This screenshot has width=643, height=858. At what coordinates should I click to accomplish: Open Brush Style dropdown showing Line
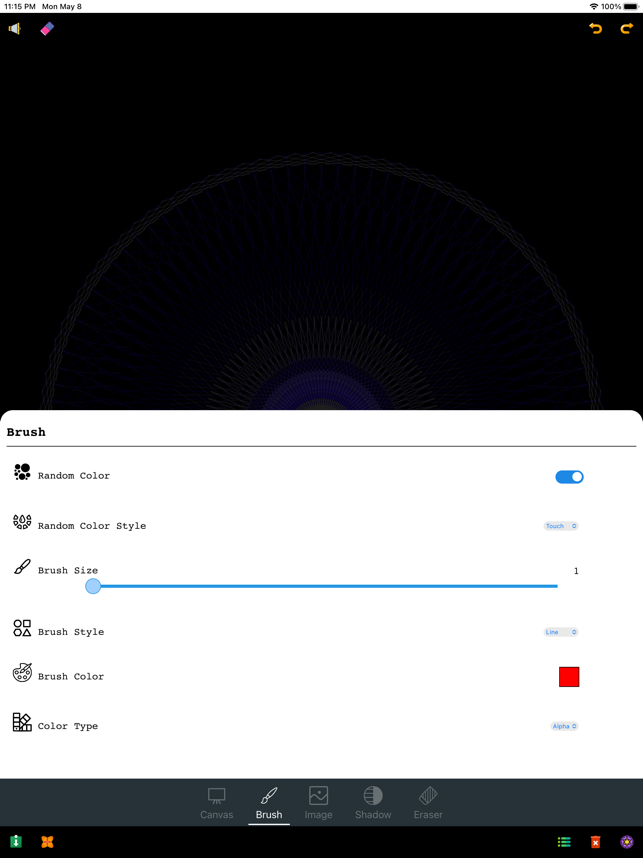561,632
